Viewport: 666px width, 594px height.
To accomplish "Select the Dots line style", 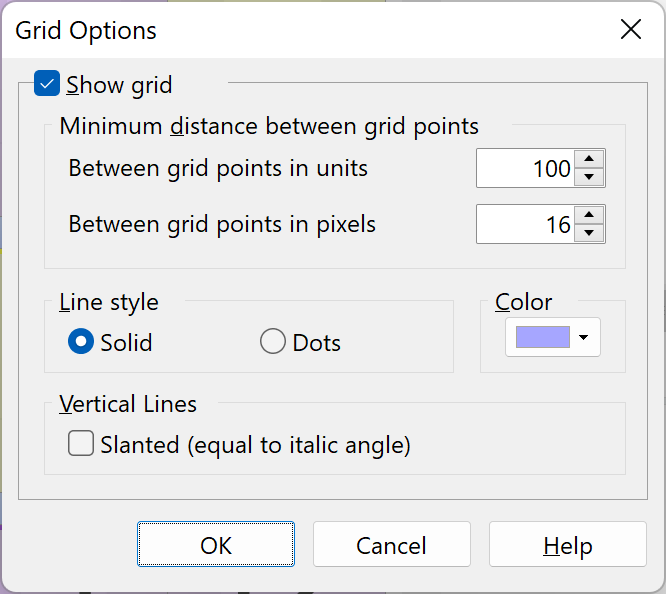I will (273, 341).
